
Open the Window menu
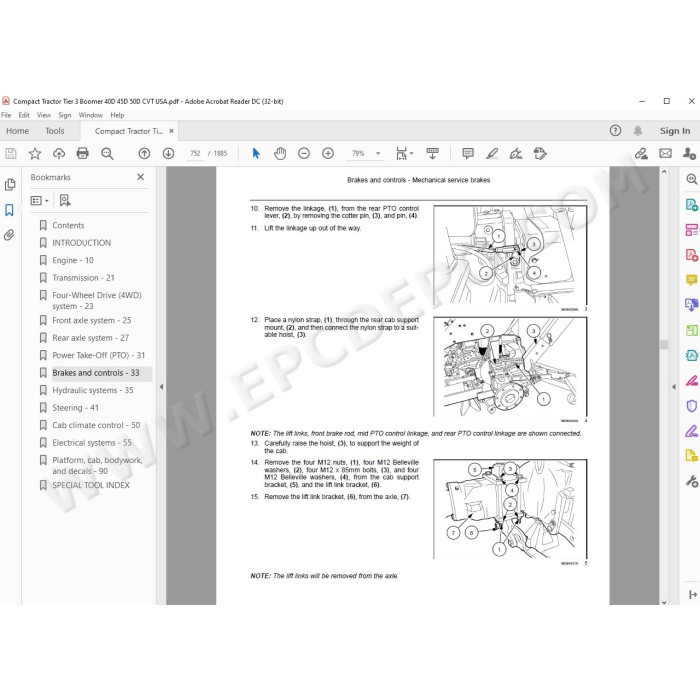coord(91,115)
